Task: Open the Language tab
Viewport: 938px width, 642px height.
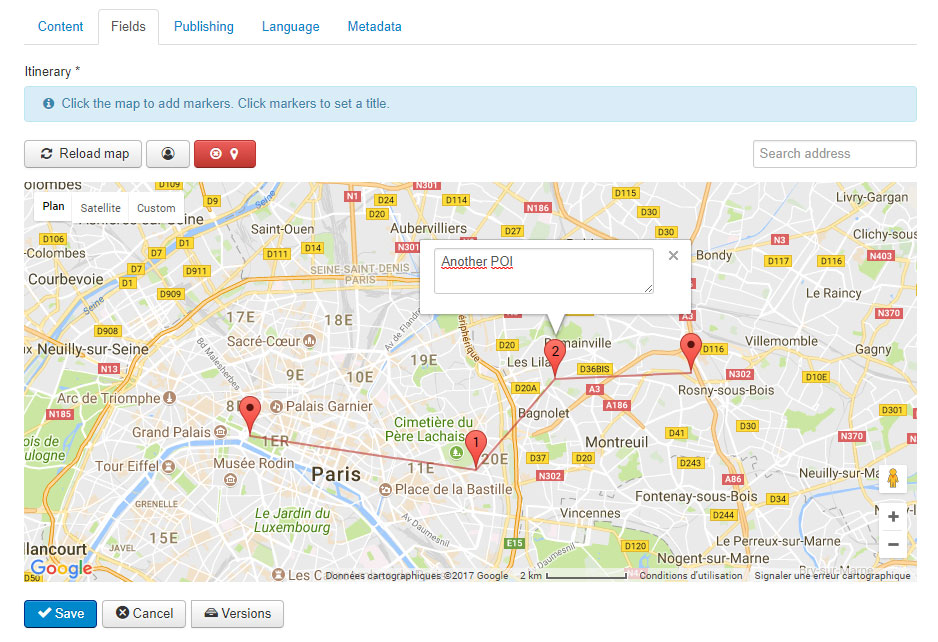Action: tap(290, 26)
